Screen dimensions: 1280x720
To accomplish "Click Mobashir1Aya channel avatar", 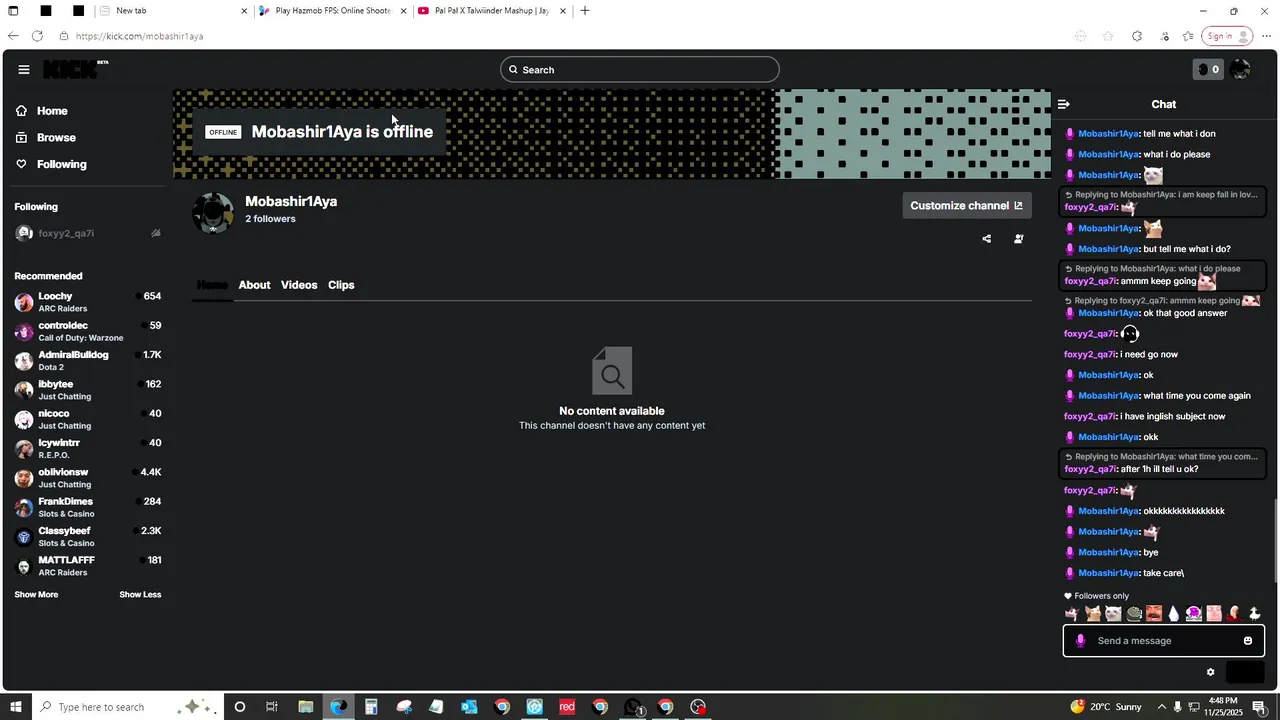I will point(213,213).
